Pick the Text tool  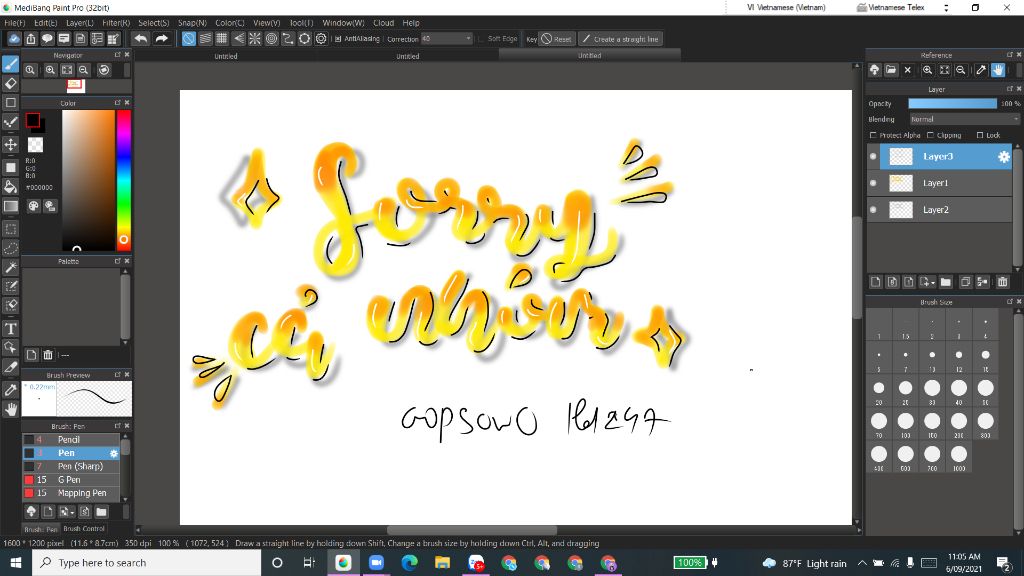pos(10,328)
